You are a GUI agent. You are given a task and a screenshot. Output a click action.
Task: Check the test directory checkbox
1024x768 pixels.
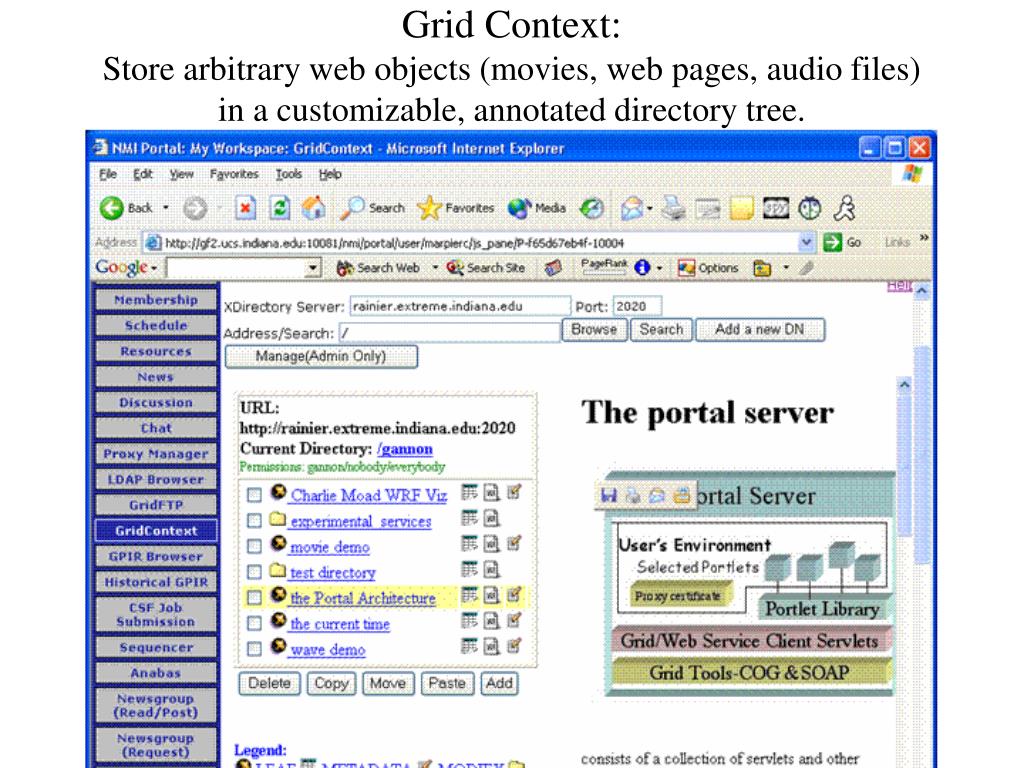pyautogui.click(x=254, y=572)
